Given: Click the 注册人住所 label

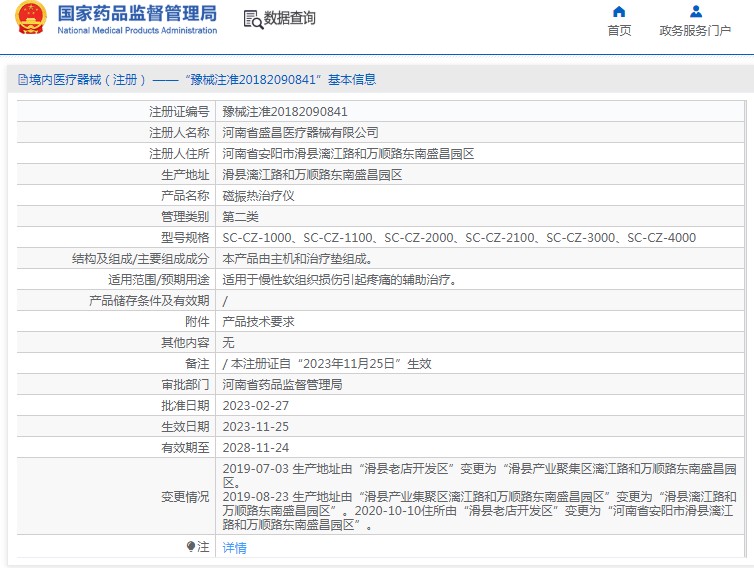Looking at the screenshot, I should (179, 154).
